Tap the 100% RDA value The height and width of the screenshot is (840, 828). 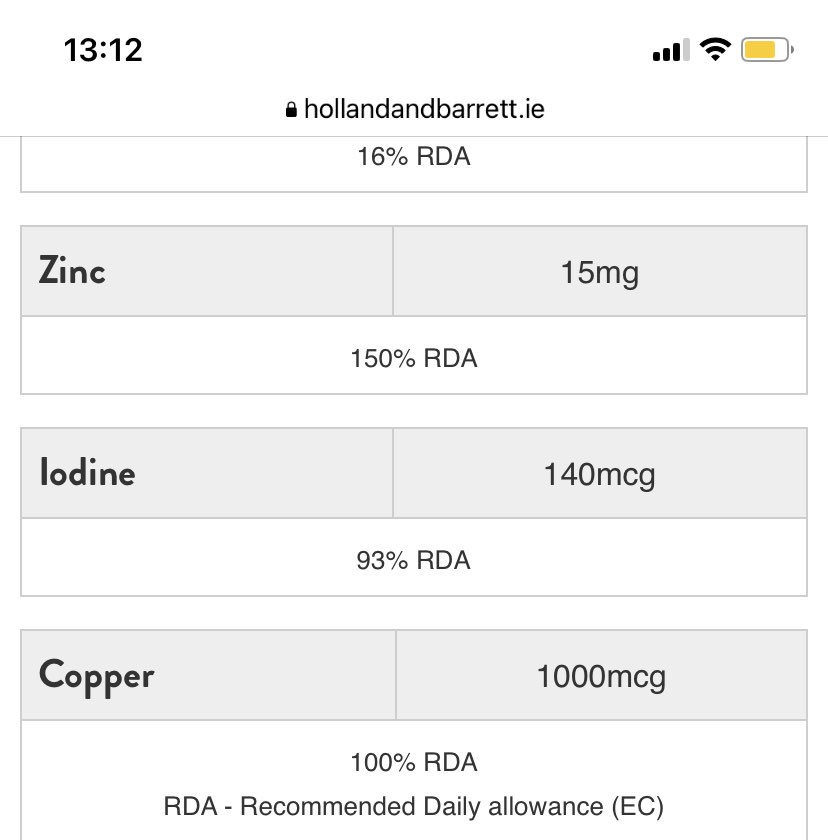pyautogui.click(x=414, y=763)
